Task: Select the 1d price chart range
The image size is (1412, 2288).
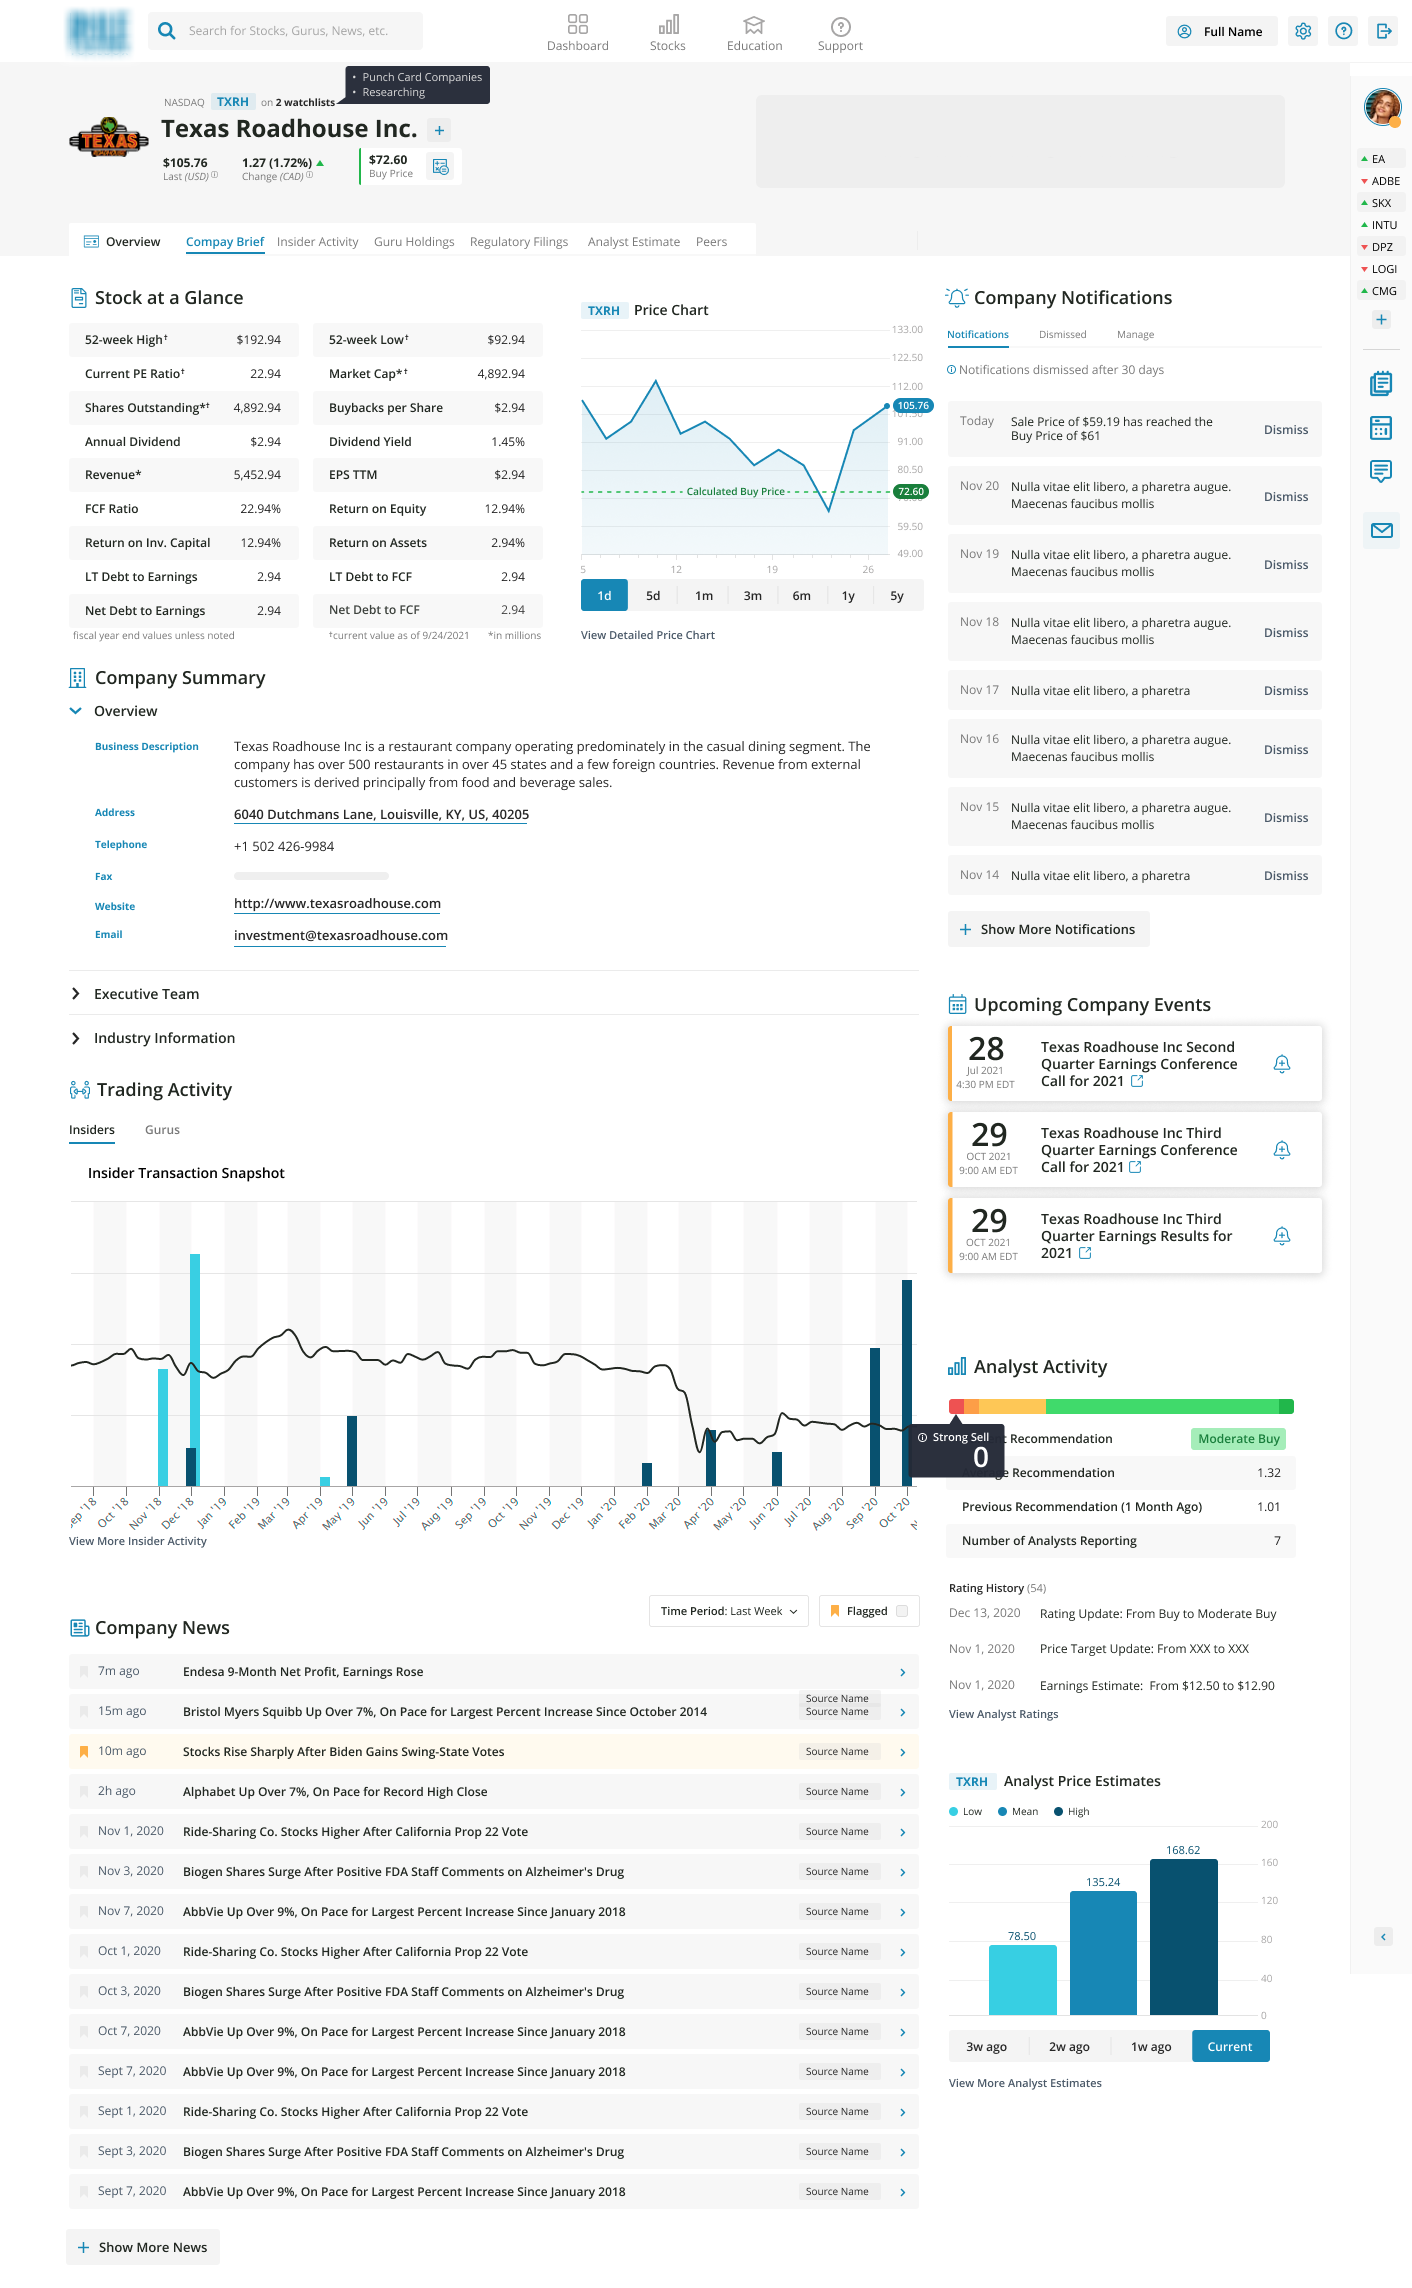Action: tap(604, 595)
